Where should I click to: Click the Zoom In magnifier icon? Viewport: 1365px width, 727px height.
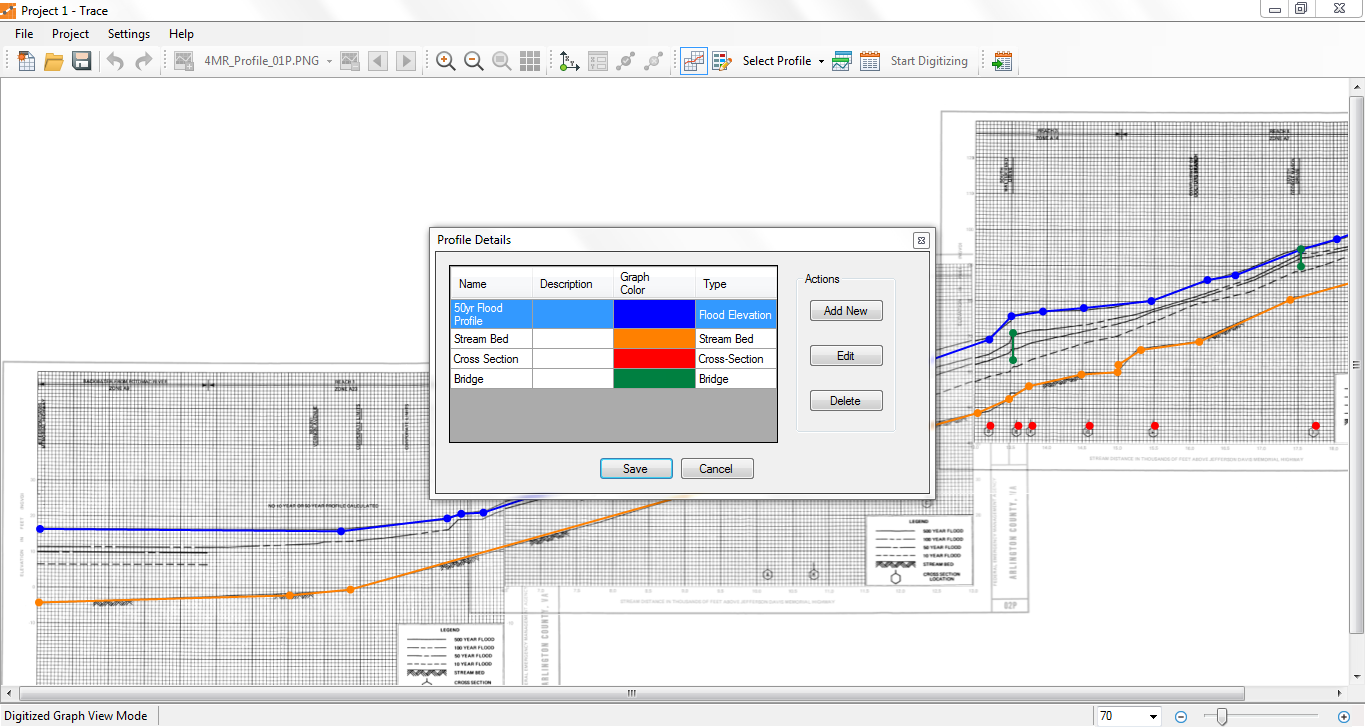tap(446, 61)
